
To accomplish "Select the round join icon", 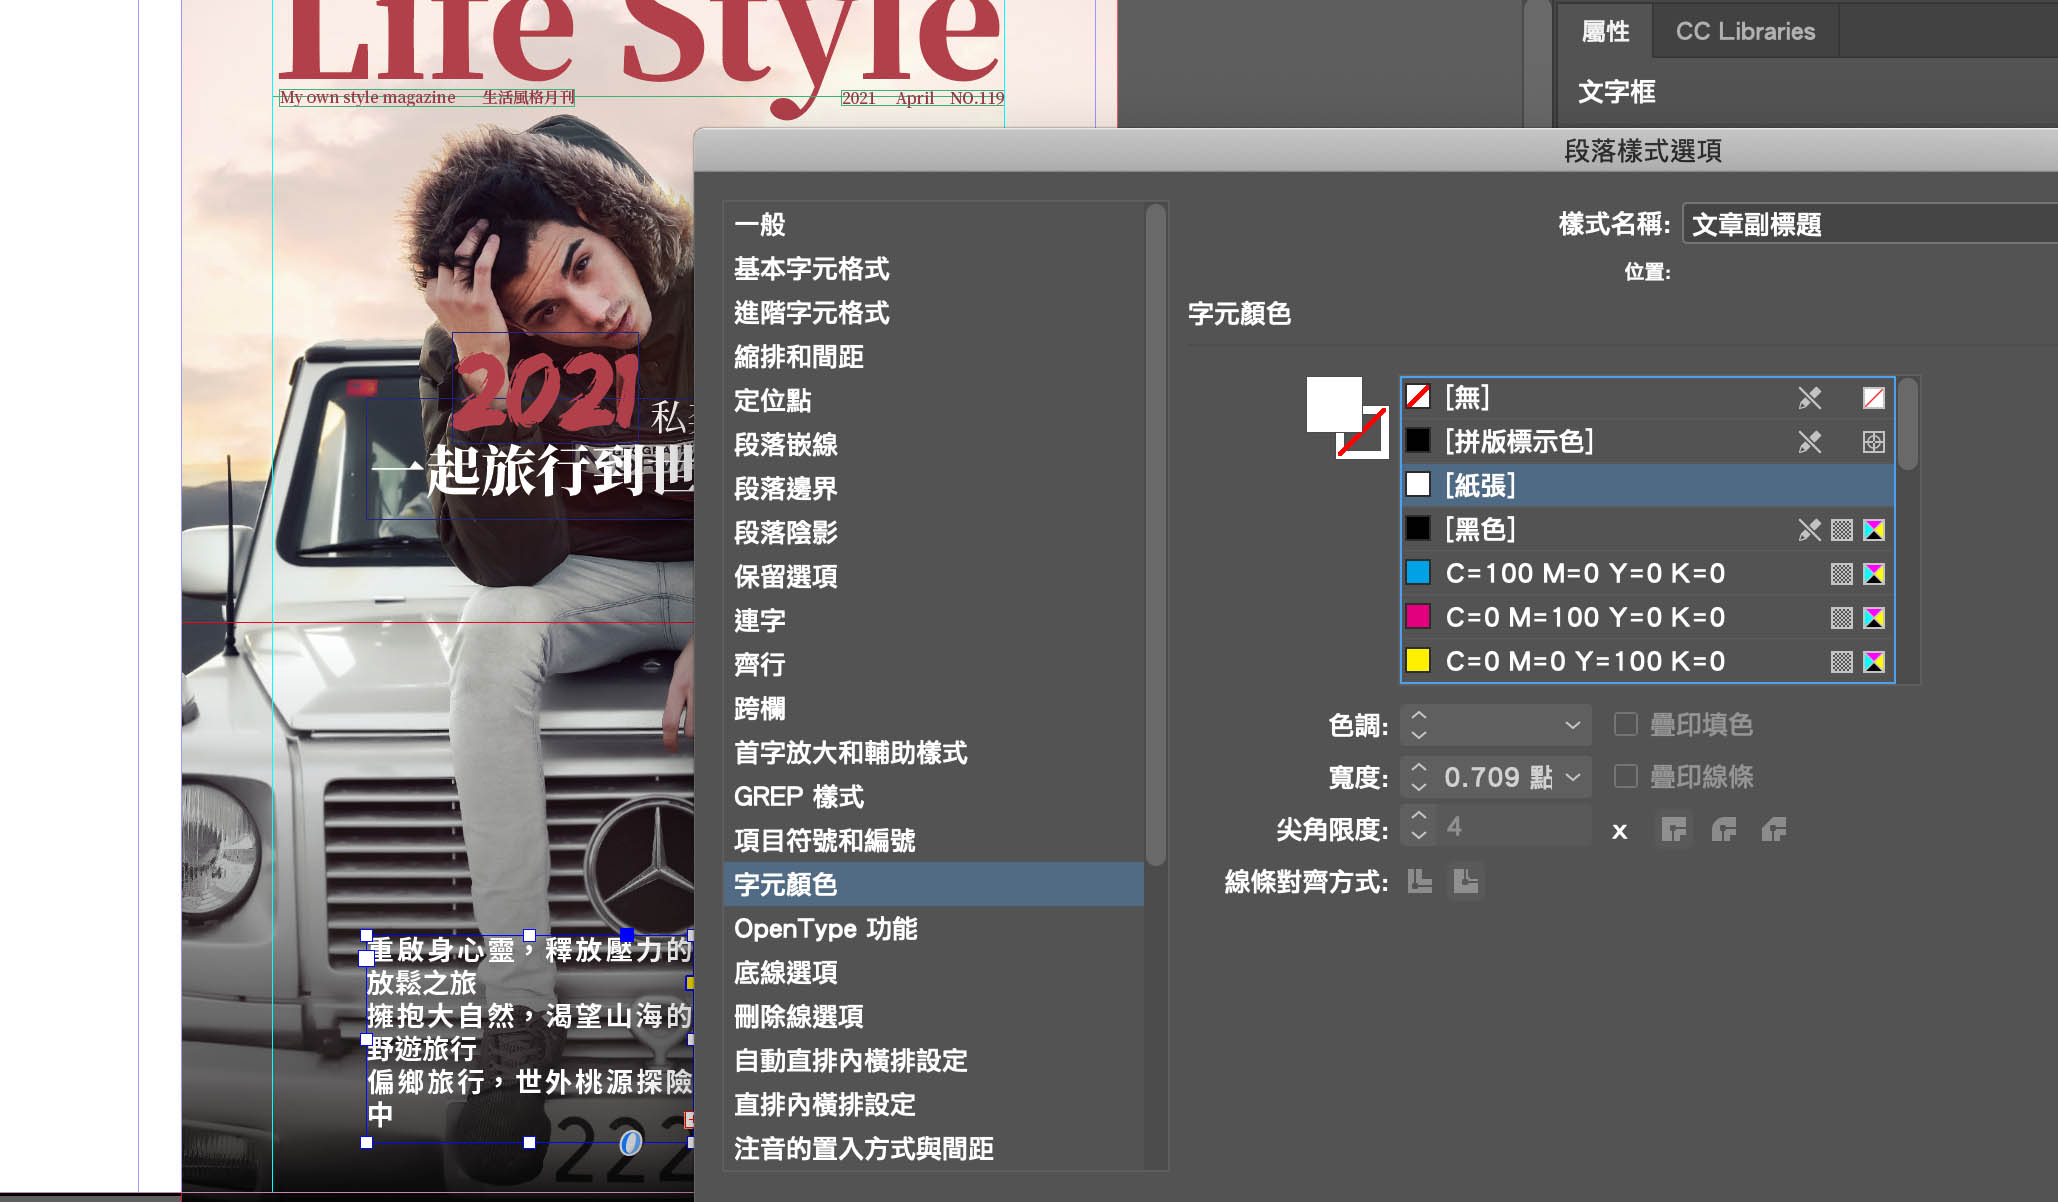I will 1723,829.
